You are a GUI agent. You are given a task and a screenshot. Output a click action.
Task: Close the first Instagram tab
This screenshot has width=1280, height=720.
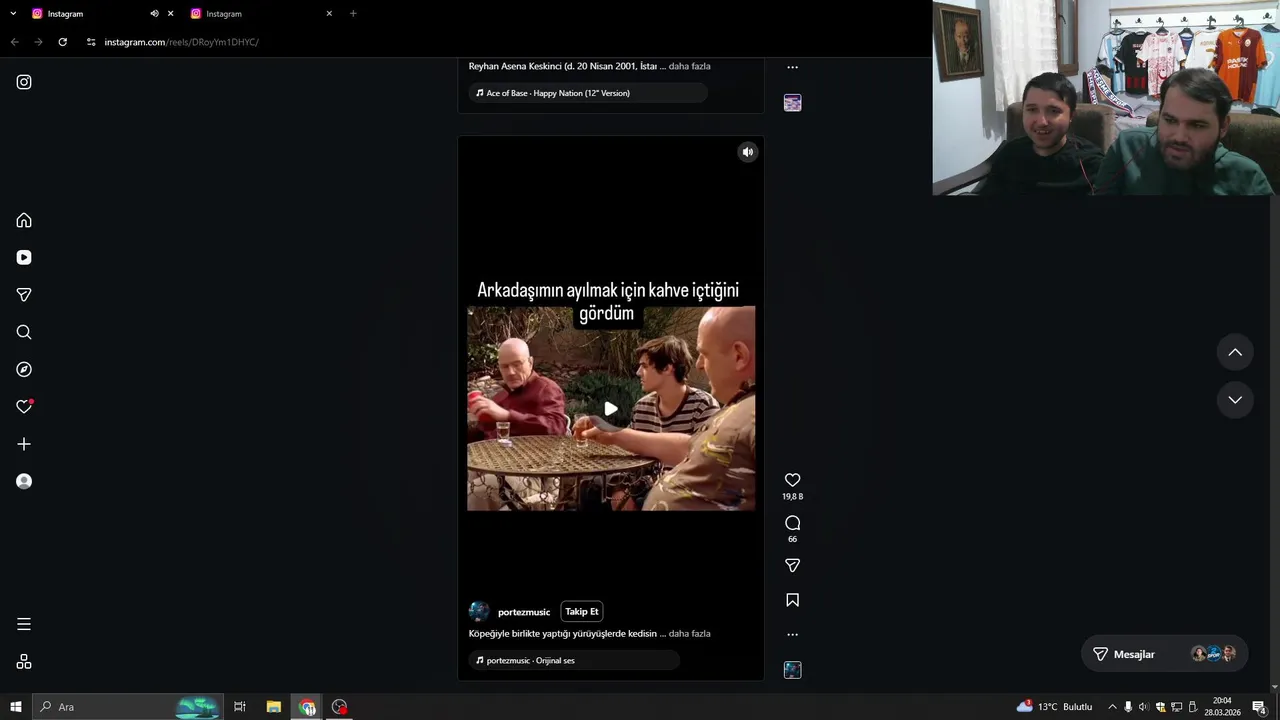click(170, 14)
